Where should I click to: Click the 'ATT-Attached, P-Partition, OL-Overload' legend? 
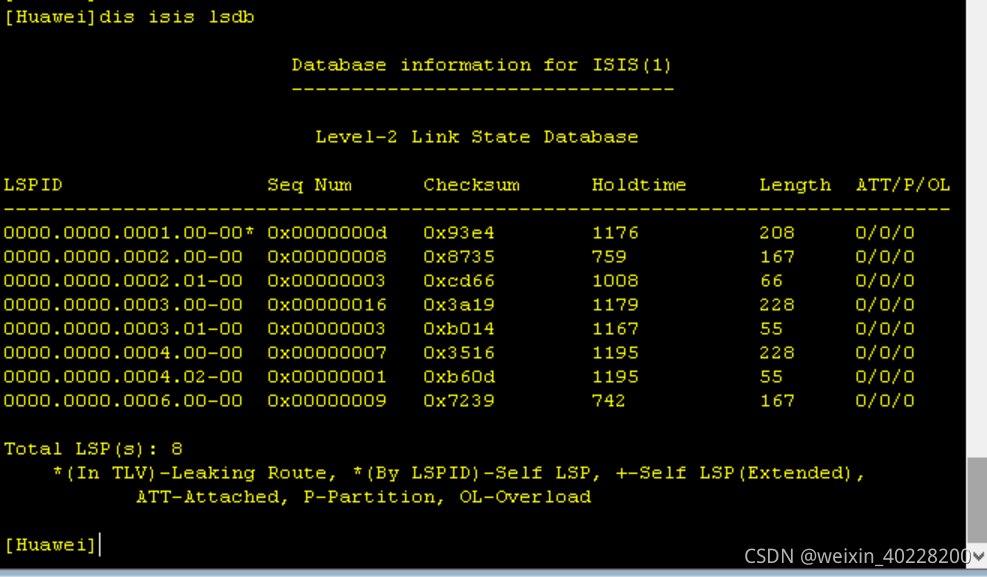(364, 497)
